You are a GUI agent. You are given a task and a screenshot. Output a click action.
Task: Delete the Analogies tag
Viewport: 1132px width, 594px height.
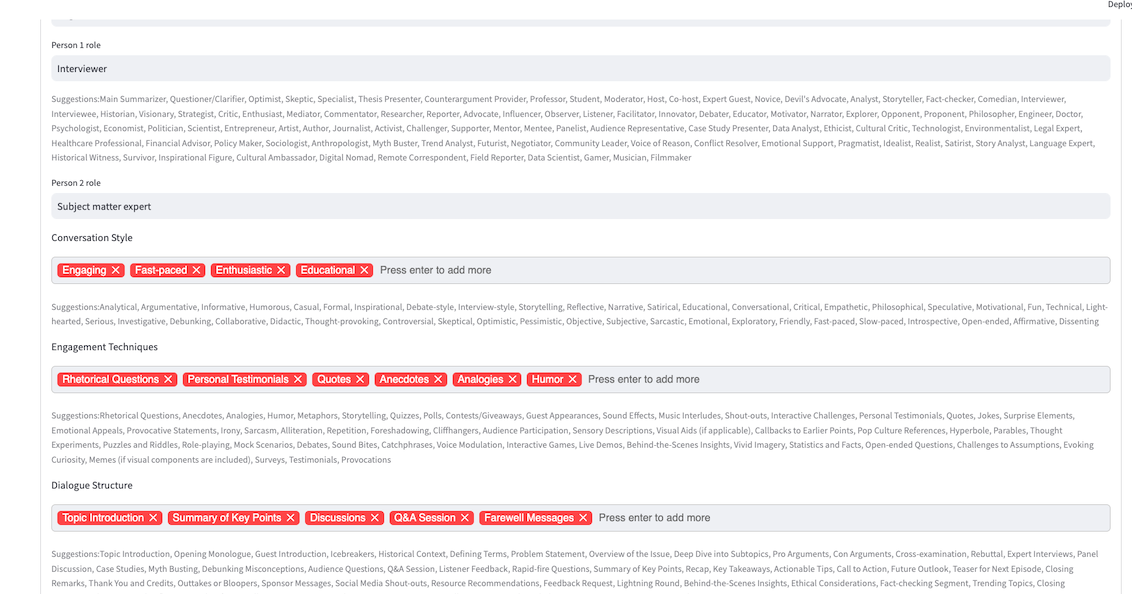513,379
